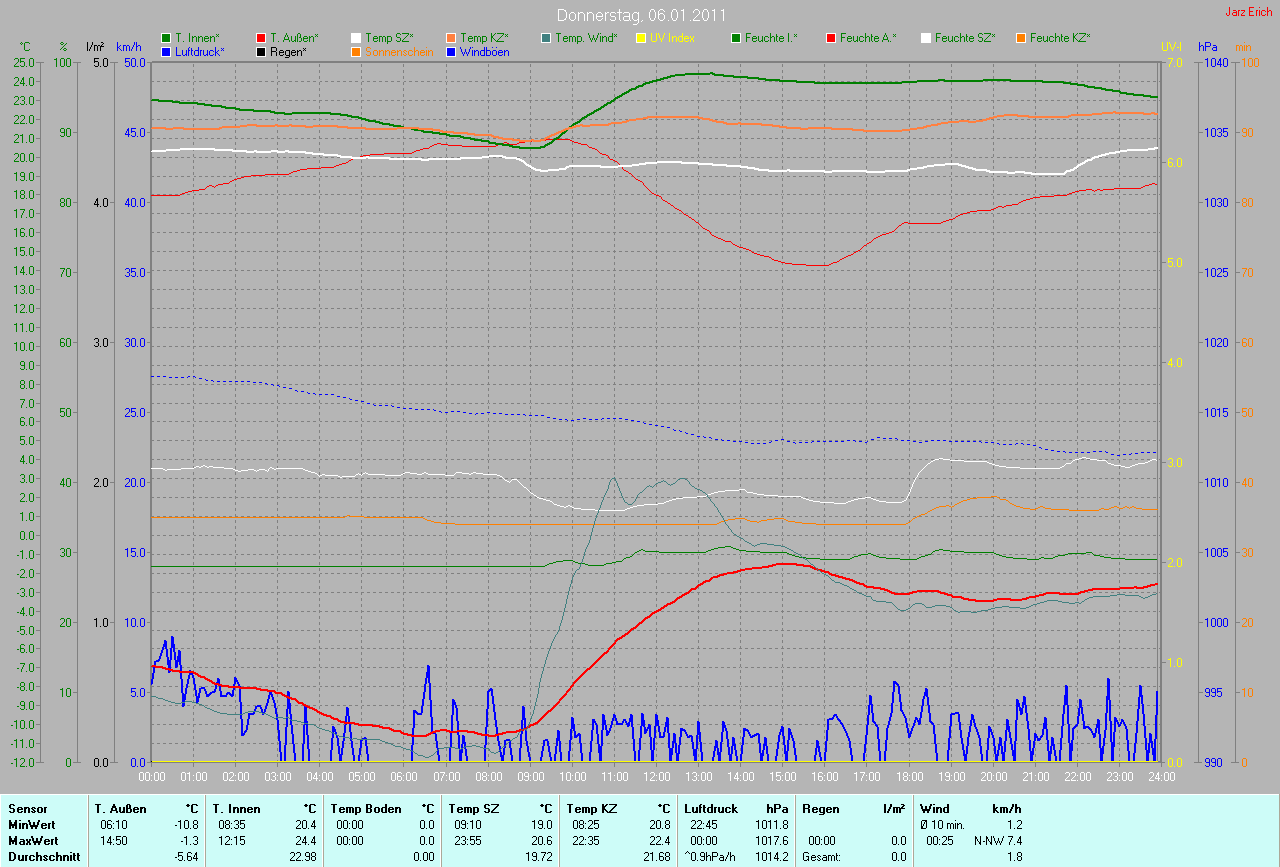Select the 'Durchschnitt' row label

coord(42,857)
